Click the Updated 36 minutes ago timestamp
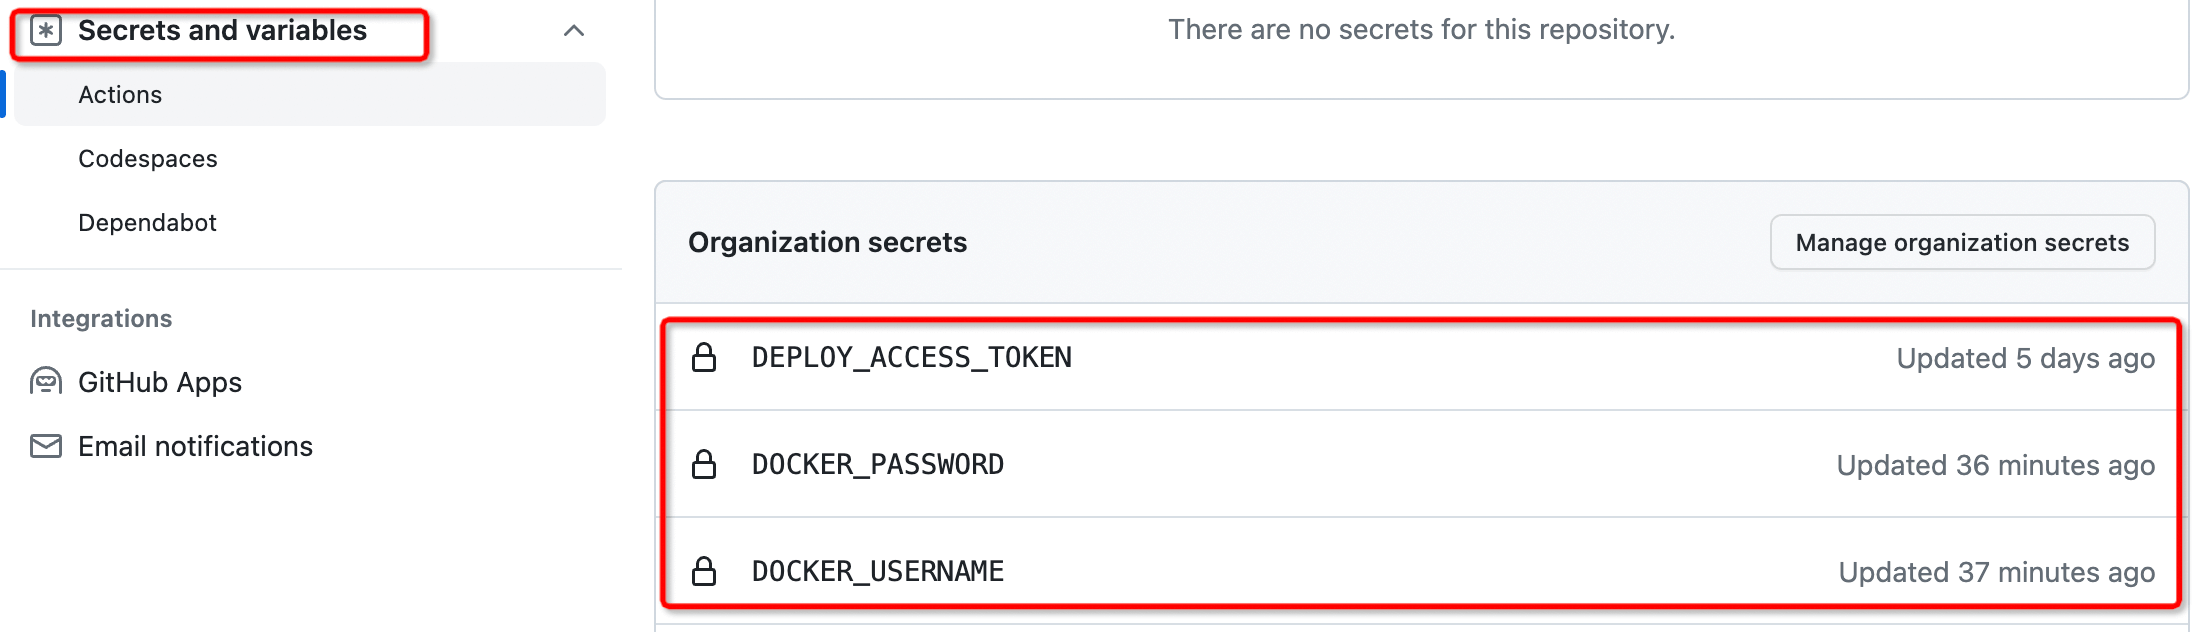2204x632 pixels. pyautogui.click(x=1996, y=465)
